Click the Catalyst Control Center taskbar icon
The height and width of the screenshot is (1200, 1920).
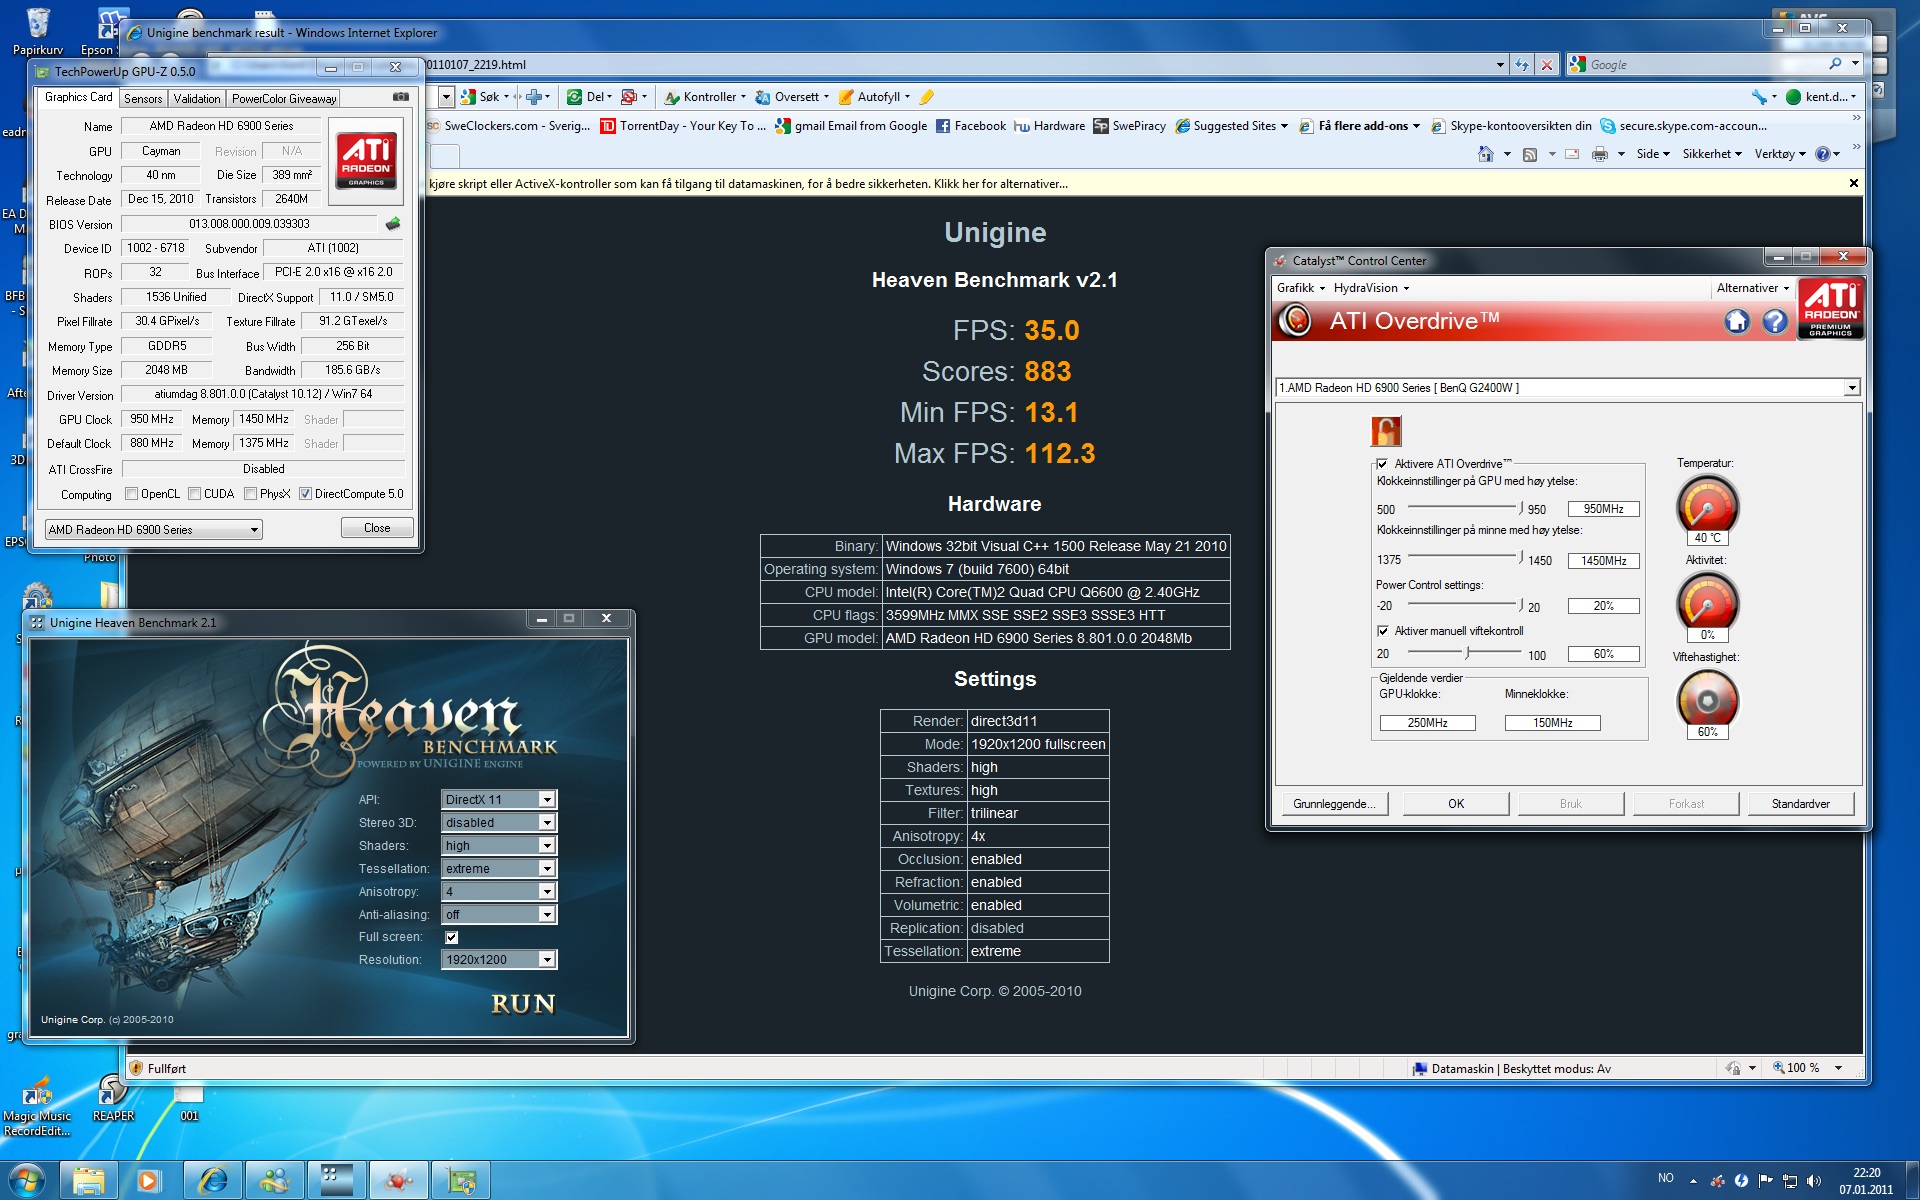[399, 1181]
